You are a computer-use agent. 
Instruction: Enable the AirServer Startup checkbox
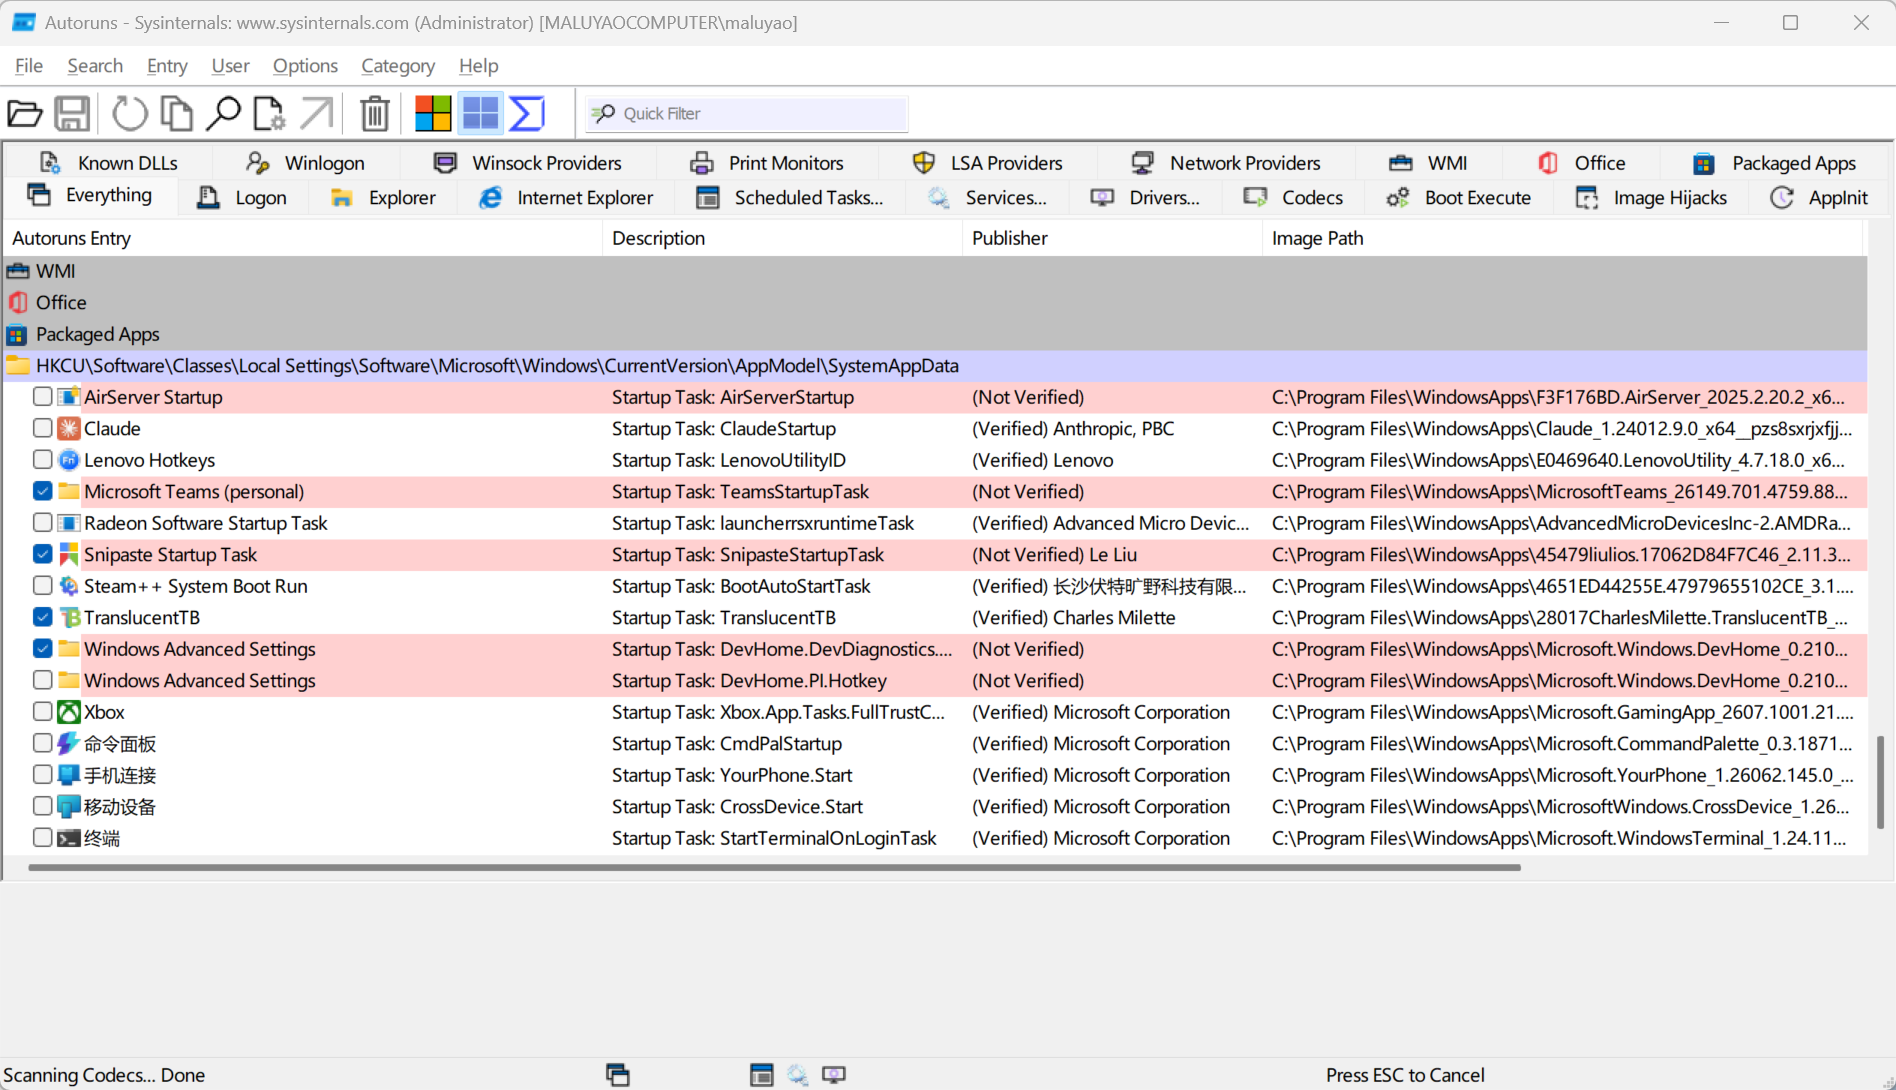(42, 397)
